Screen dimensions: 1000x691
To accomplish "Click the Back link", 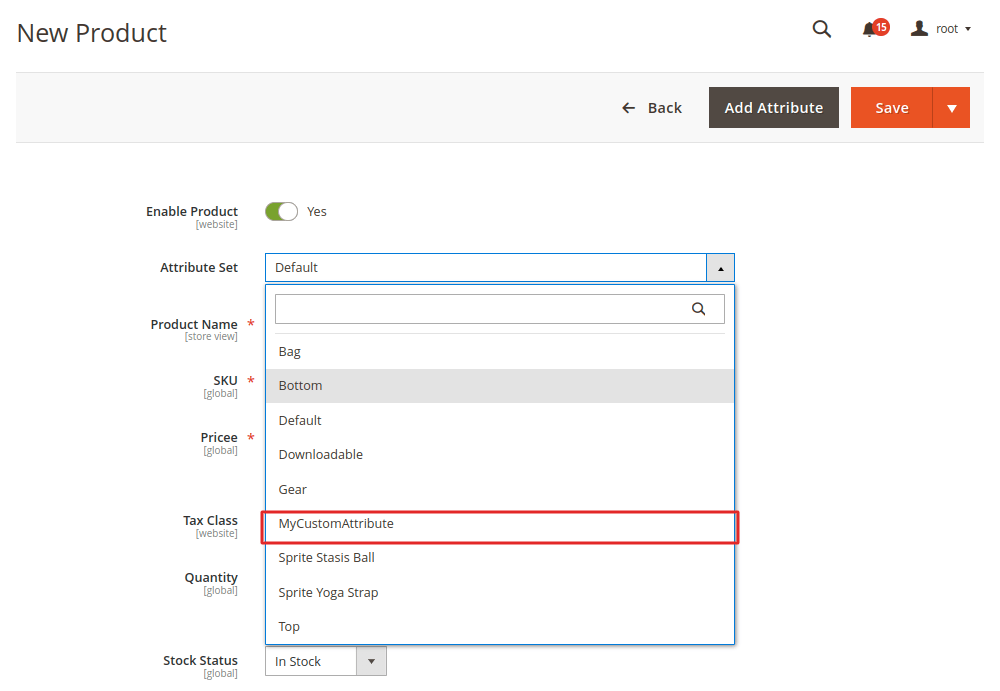I will [x=652, y=108].
